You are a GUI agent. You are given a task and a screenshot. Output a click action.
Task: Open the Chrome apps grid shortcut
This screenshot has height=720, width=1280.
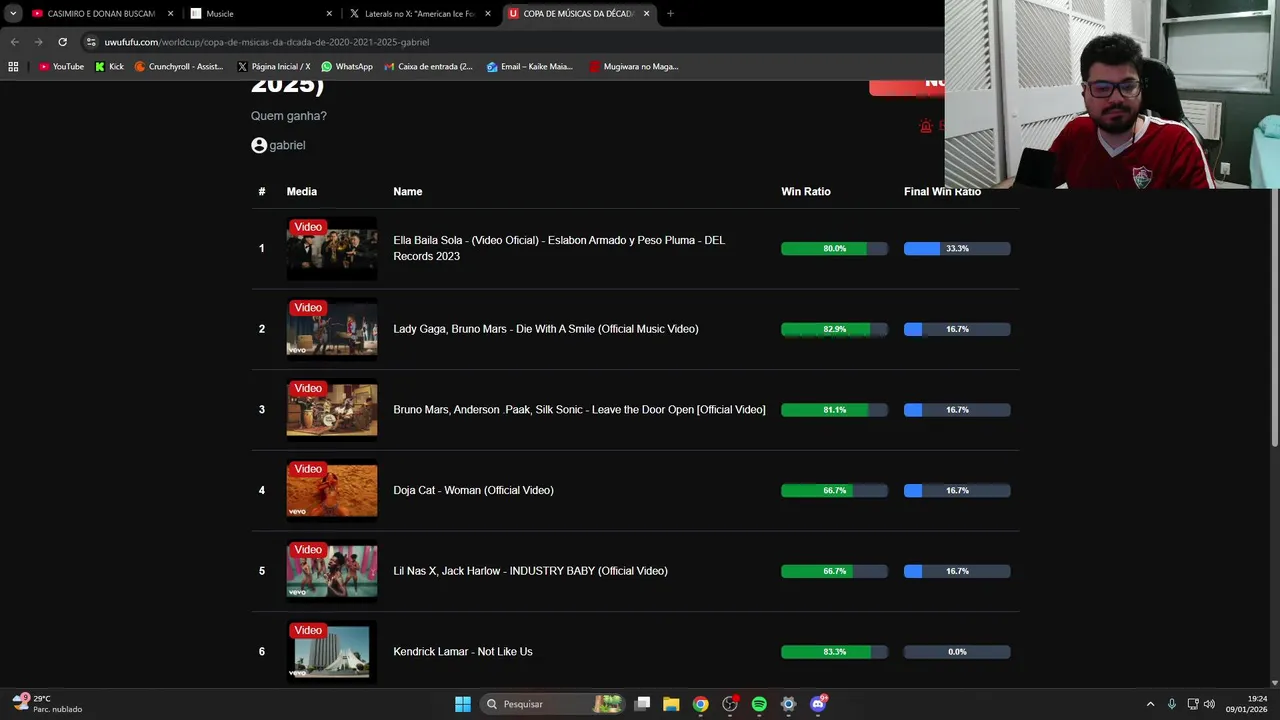pyautogui.click(x=13, y=67)
